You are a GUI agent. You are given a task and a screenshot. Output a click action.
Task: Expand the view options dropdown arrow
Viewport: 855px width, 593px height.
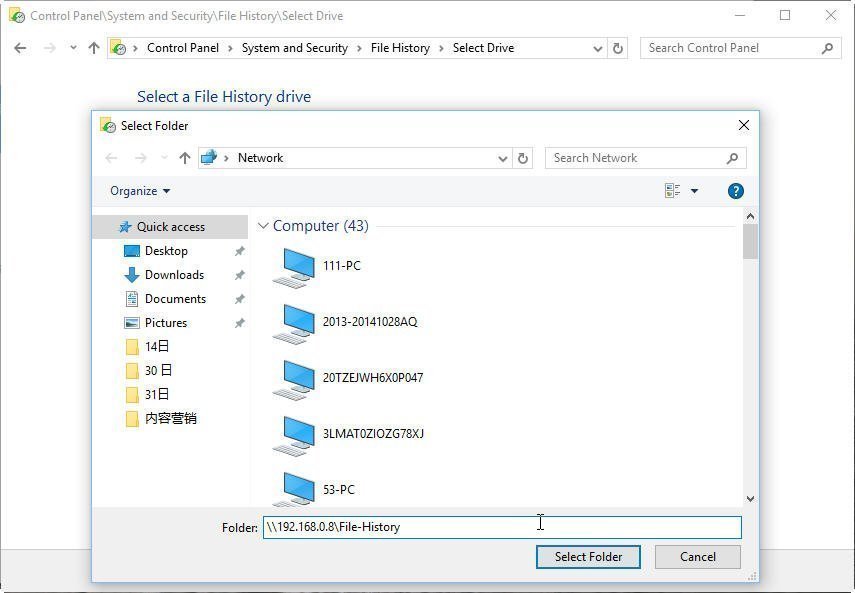[x=694, y=191]
